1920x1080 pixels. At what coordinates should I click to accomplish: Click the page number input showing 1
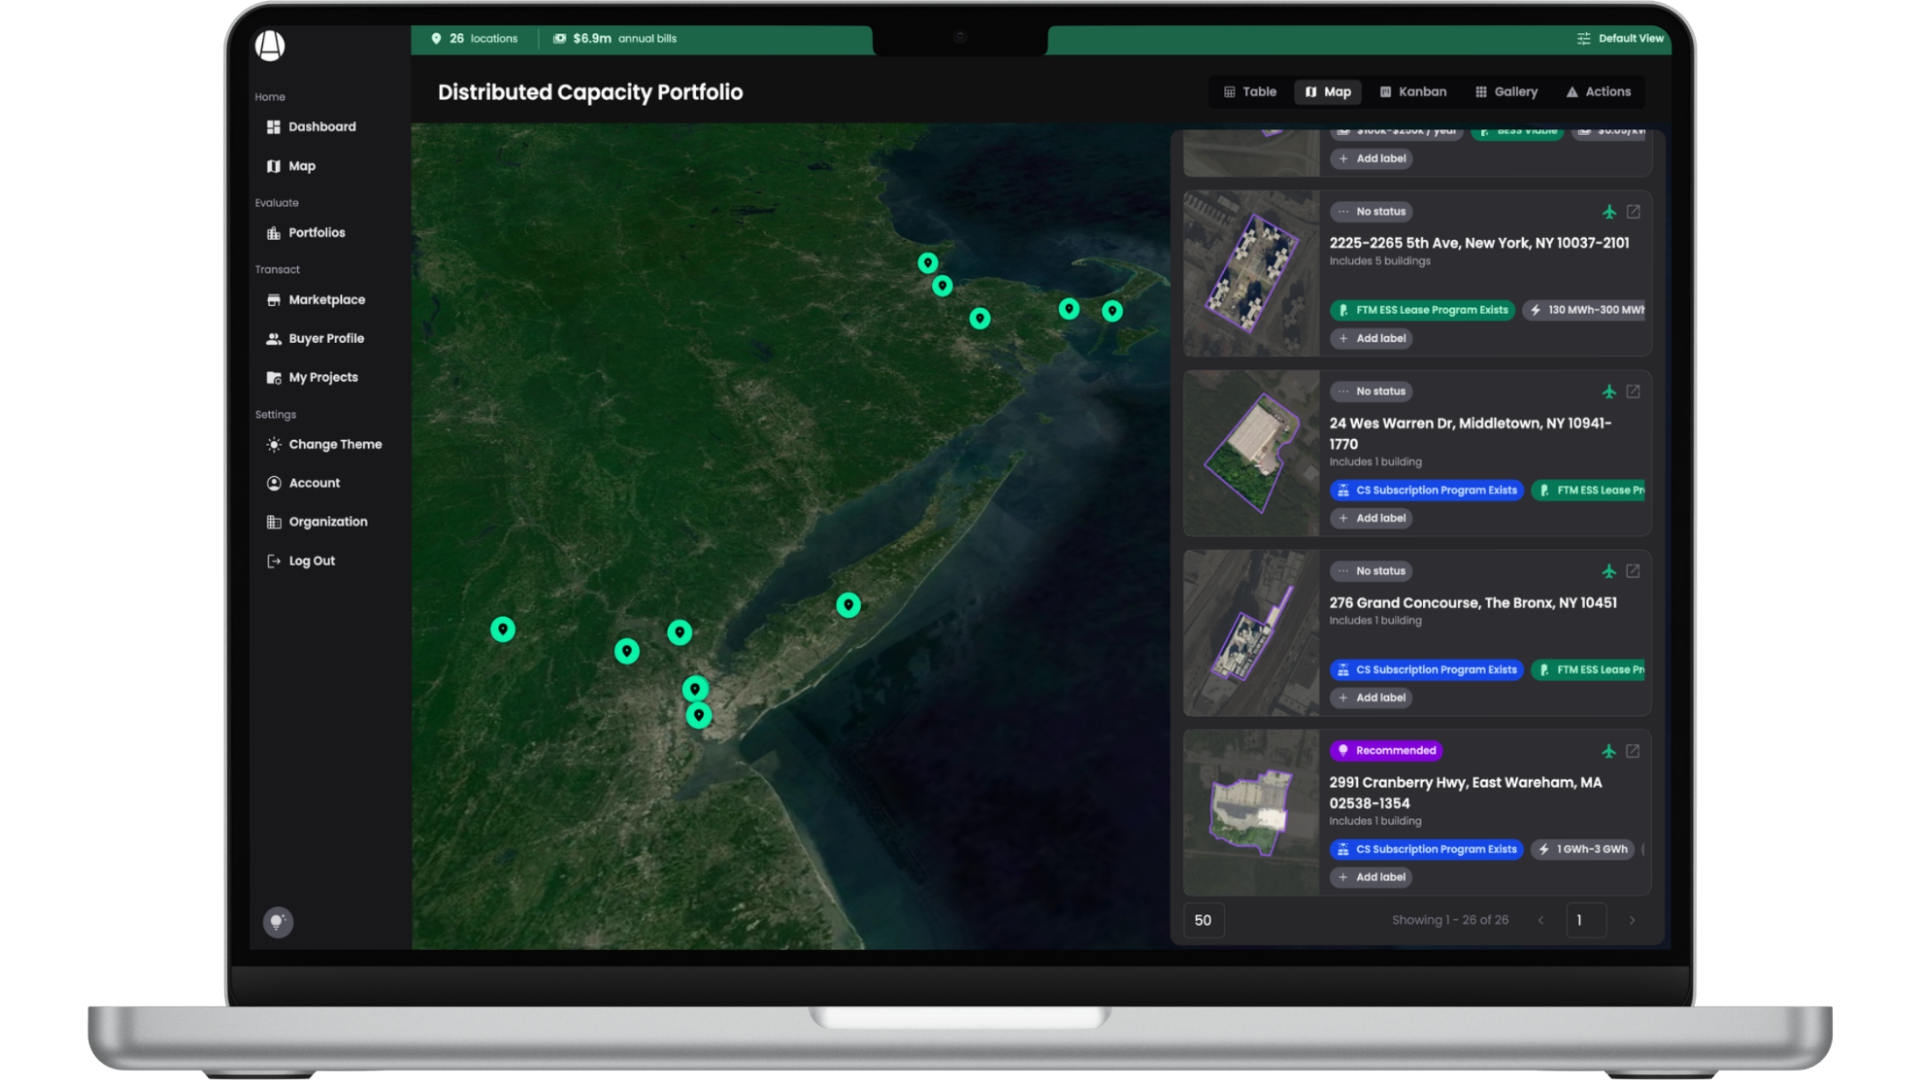pos(1586,921)
